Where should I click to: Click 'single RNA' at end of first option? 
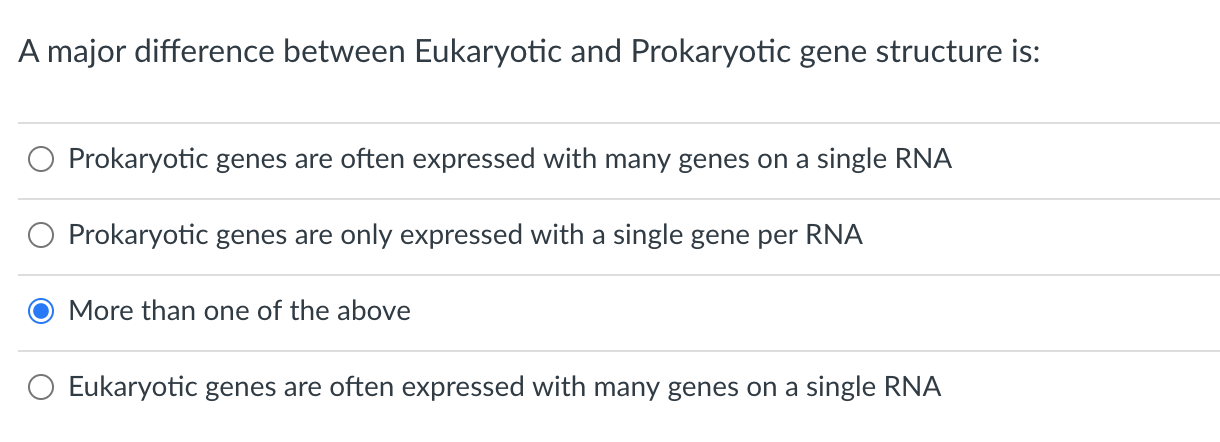click(x=884, y=160)
